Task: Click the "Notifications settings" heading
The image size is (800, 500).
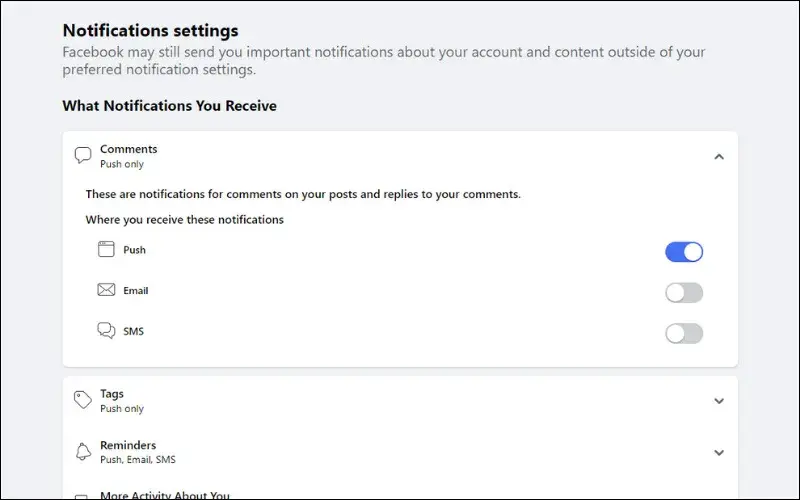Action: 151,31
